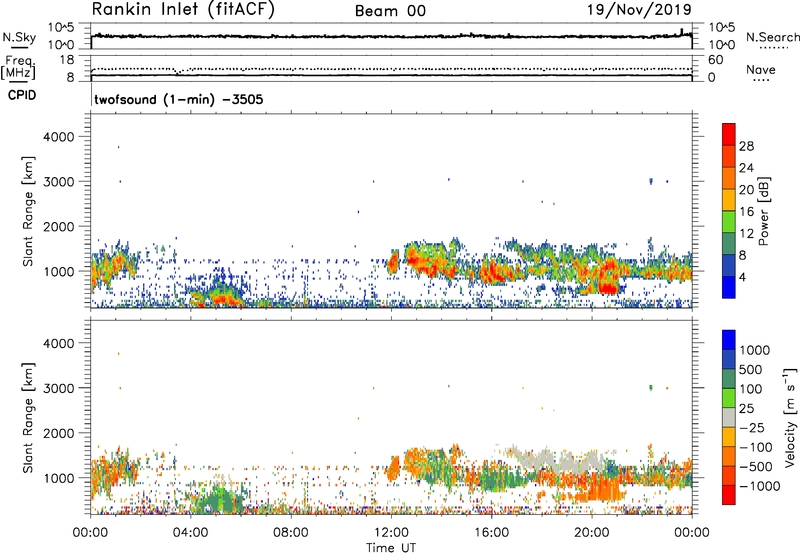Click the '2000' tick of the velocity panel
This screenshot has height=554, width=800.
point(59,433)
